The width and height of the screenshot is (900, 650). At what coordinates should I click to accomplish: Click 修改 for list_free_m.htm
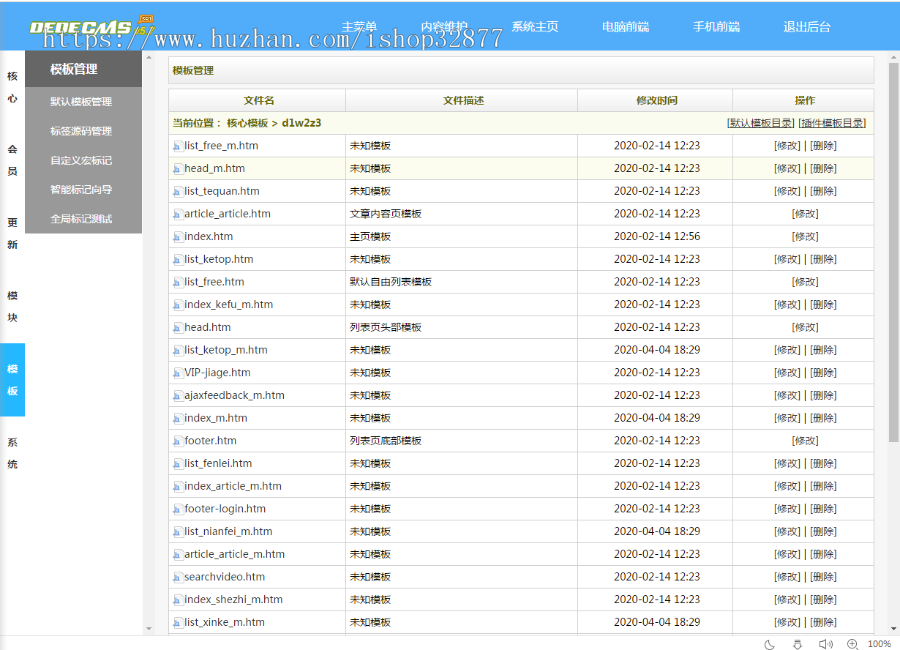pyautogui.click(x=788, y=146)
